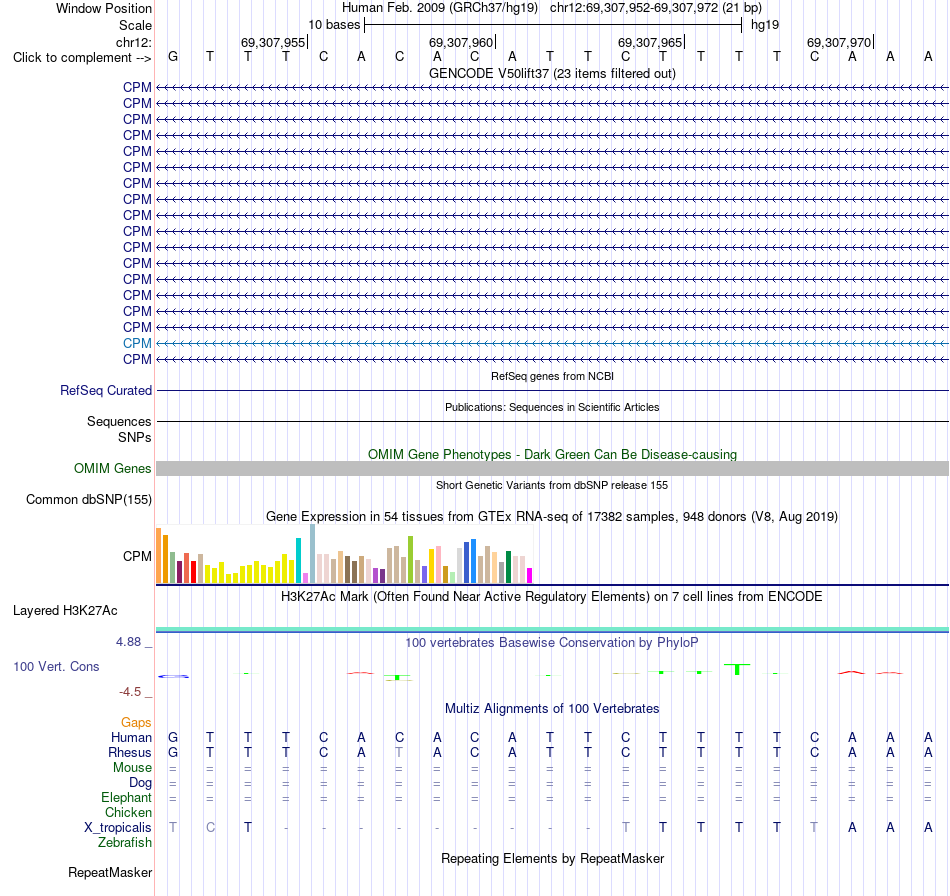Click the G base in the complement row
This screenshot has height=896, width=950.
(173, 57)
